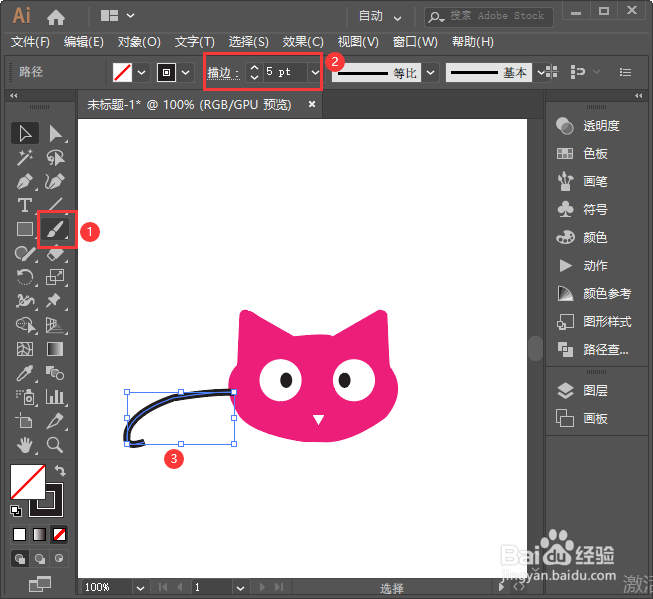
Task: Select the Pen tool
Action: [25, 182]
